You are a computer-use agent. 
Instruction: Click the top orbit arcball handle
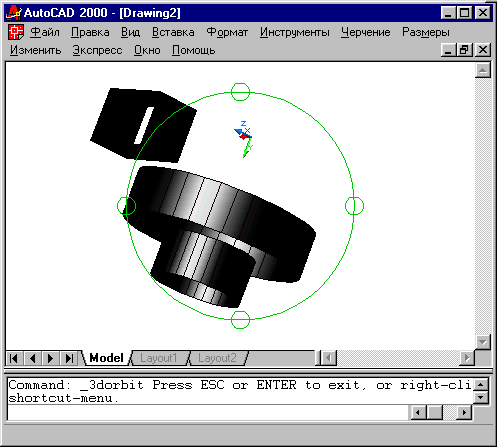[x=240, y=92]
